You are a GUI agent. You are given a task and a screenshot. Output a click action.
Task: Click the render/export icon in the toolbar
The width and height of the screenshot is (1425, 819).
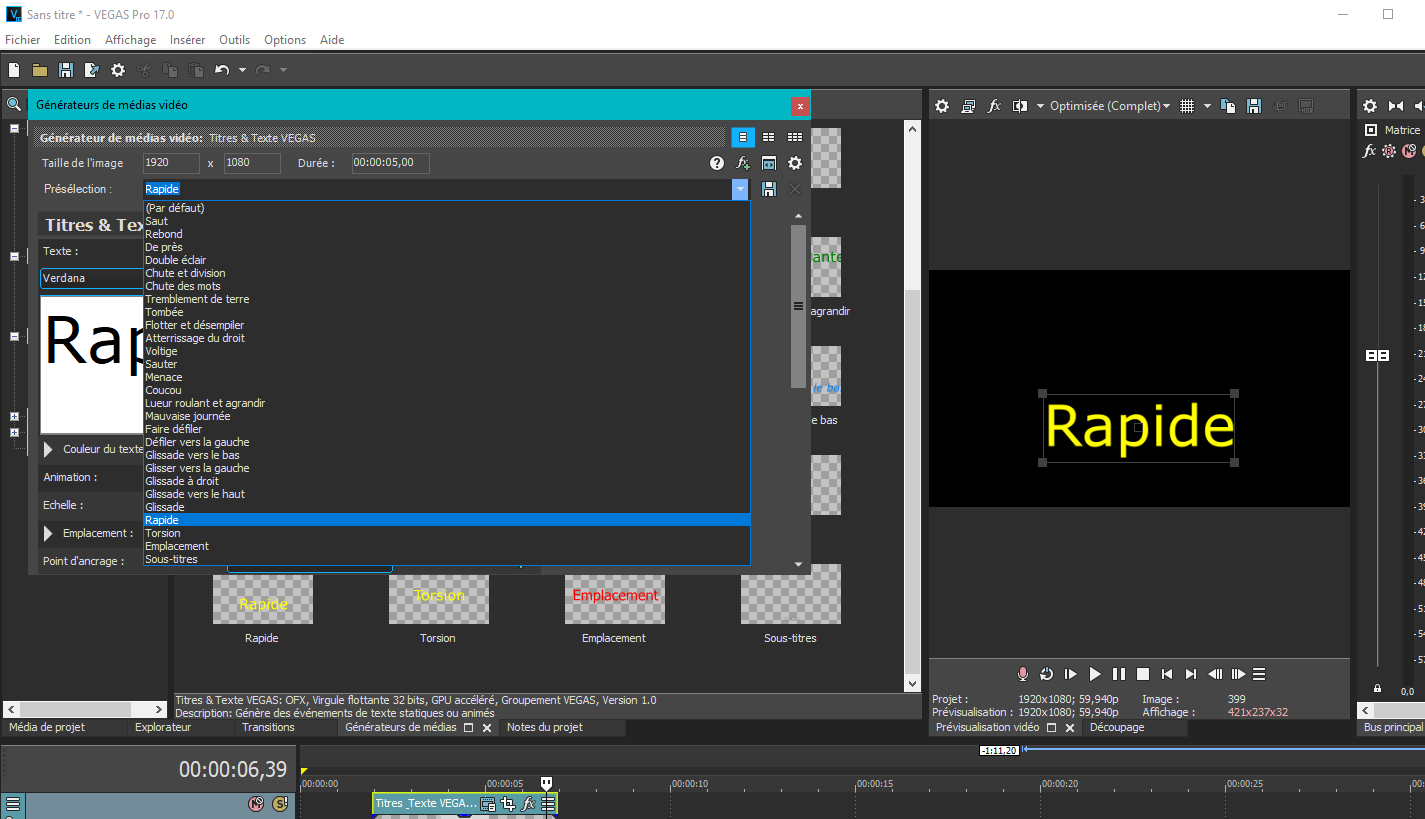[92, 70]
